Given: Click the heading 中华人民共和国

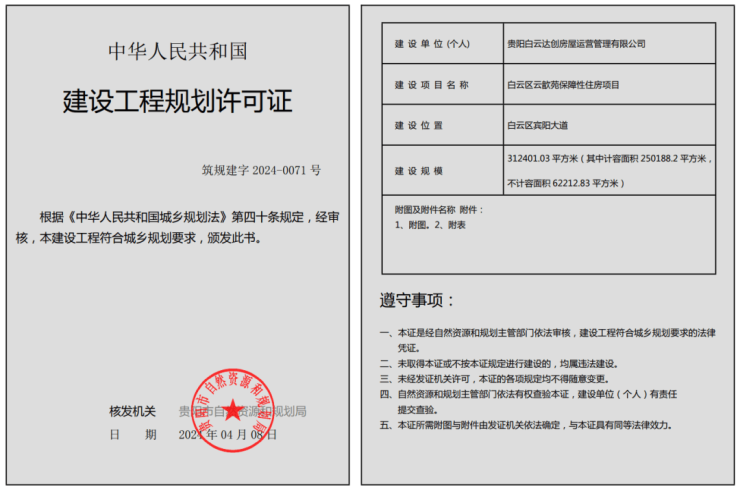Looking at the screenshot, I should (178, 51).
